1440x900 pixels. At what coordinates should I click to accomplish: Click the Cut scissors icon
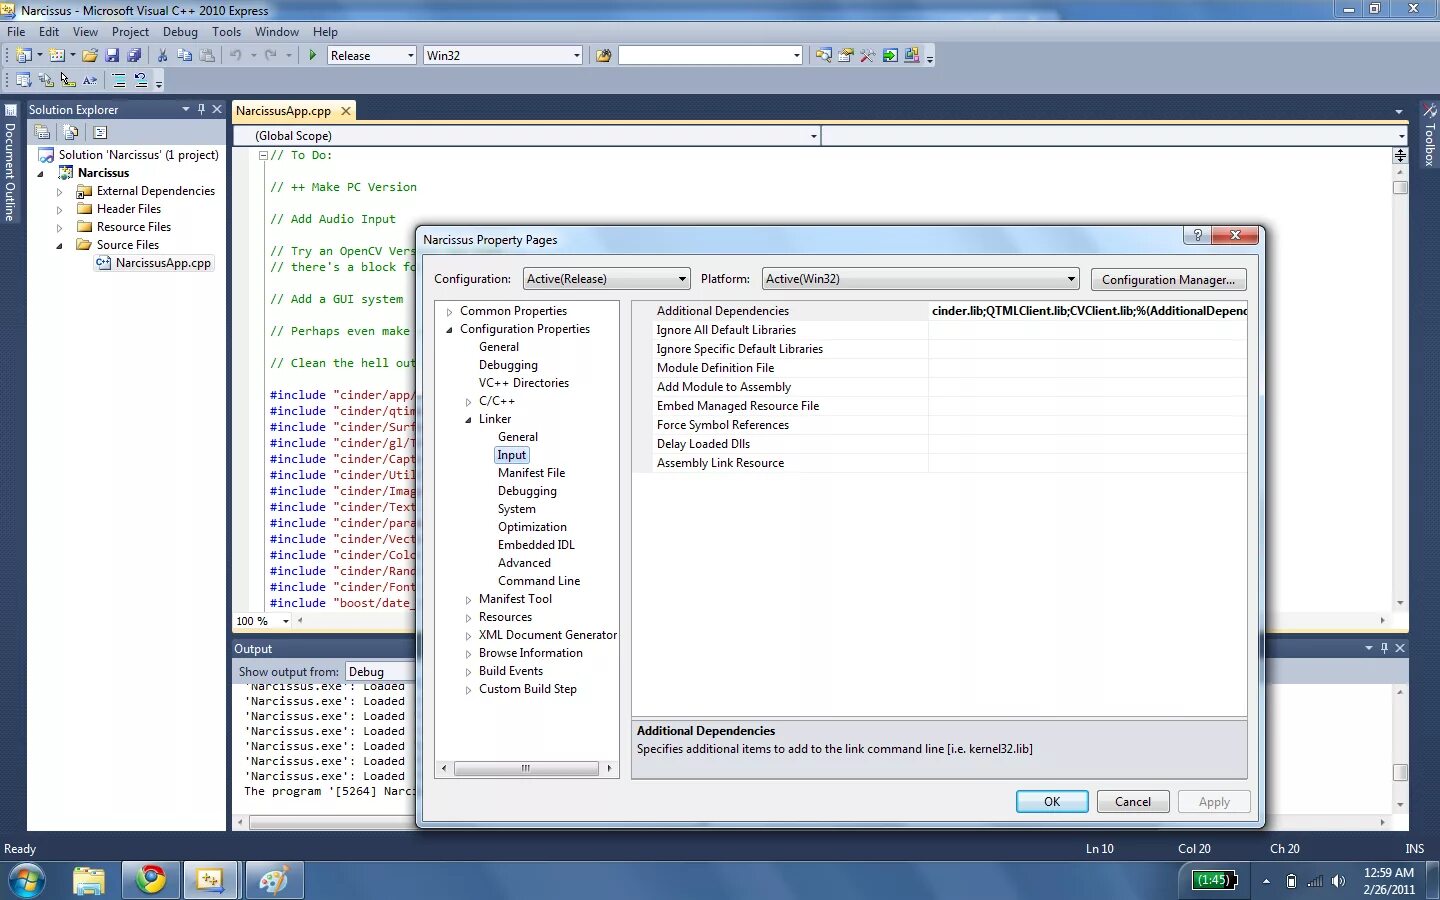pyautogui.click(x=162, y=55)
